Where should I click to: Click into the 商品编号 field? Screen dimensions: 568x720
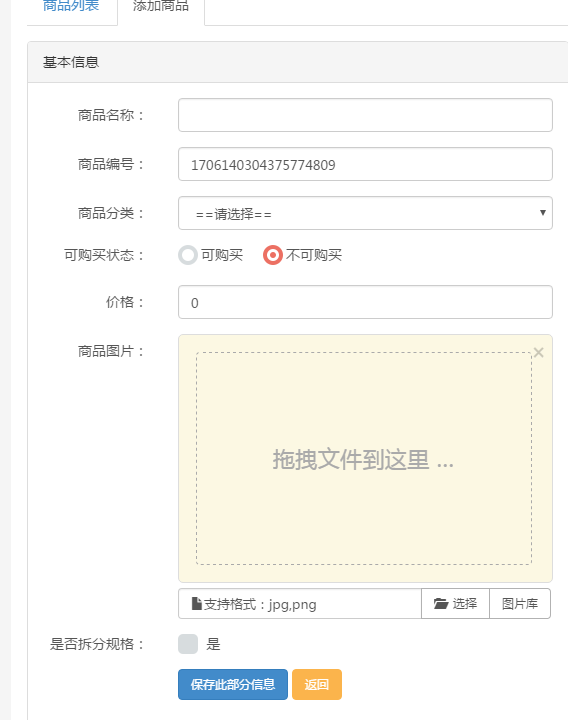365,164
